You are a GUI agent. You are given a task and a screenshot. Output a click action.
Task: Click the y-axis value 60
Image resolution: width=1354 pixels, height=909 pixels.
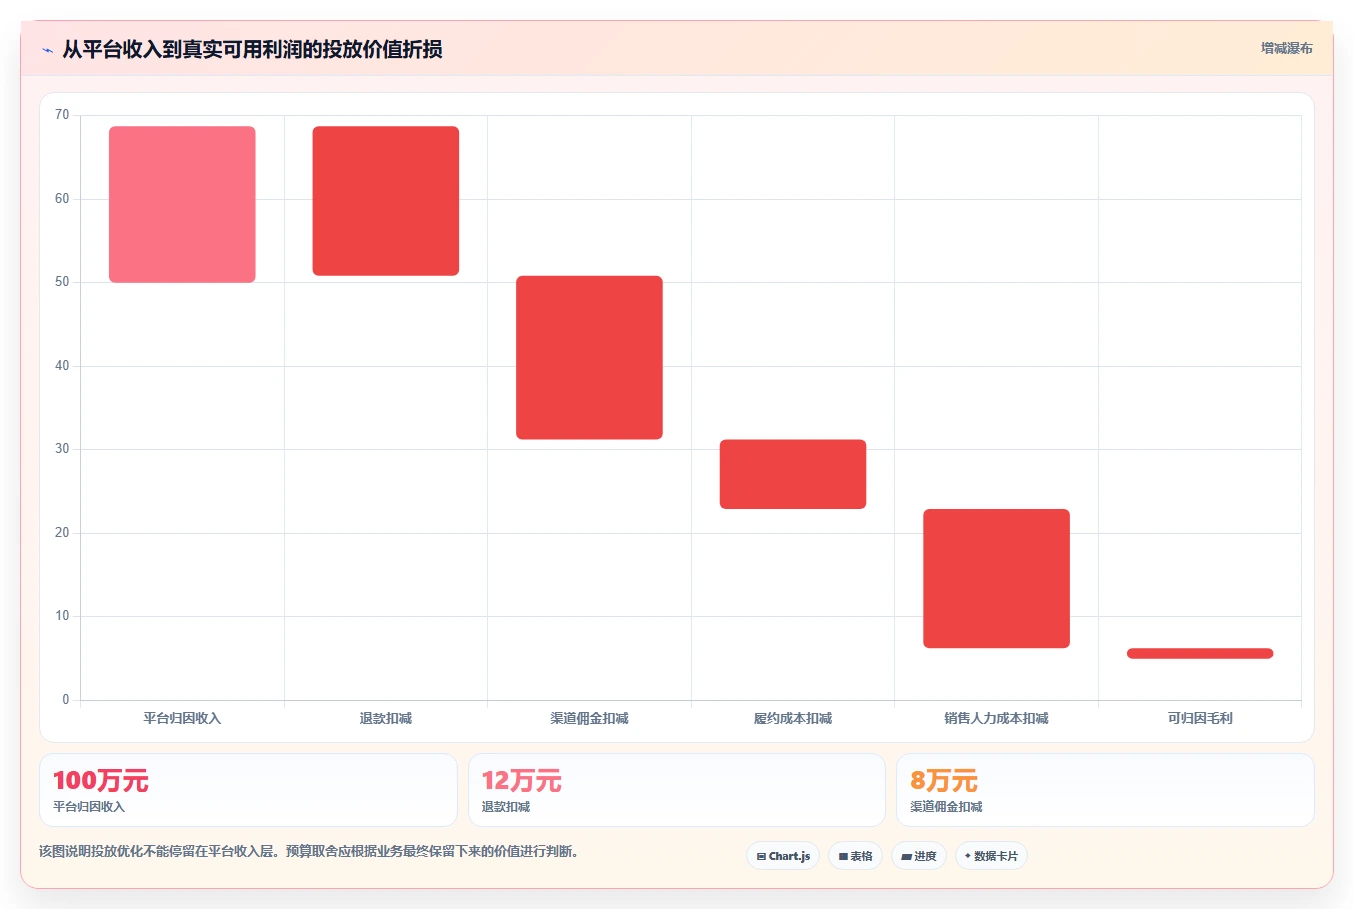pyautogui.click(x=62, y=199)
